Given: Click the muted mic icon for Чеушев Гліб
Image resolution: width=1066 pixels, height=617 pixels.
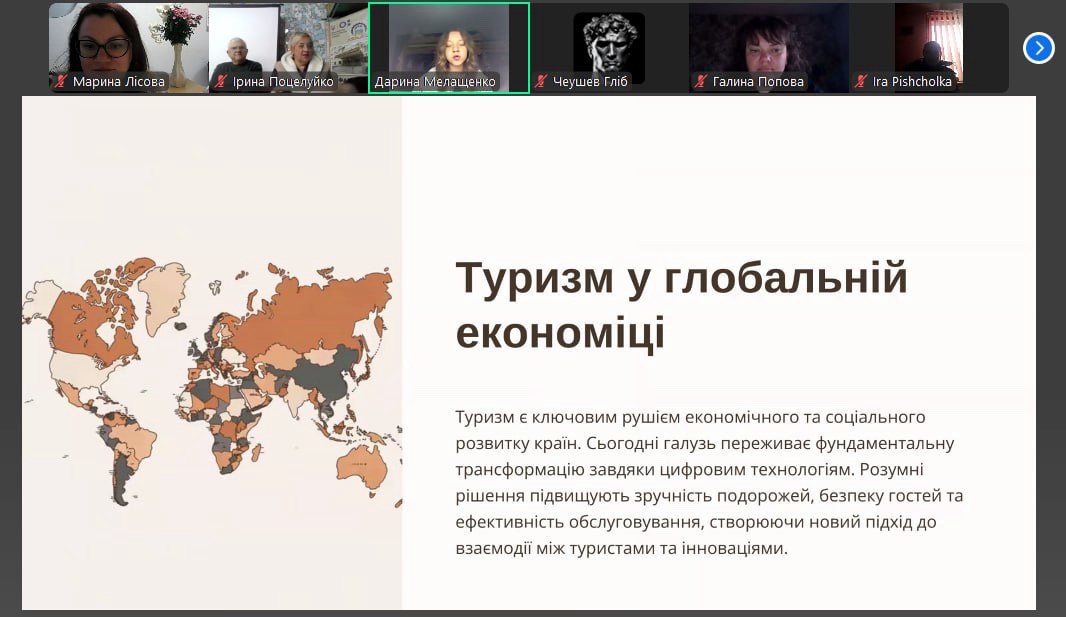Looking at the screenshot, I should (x=541, y=82).
